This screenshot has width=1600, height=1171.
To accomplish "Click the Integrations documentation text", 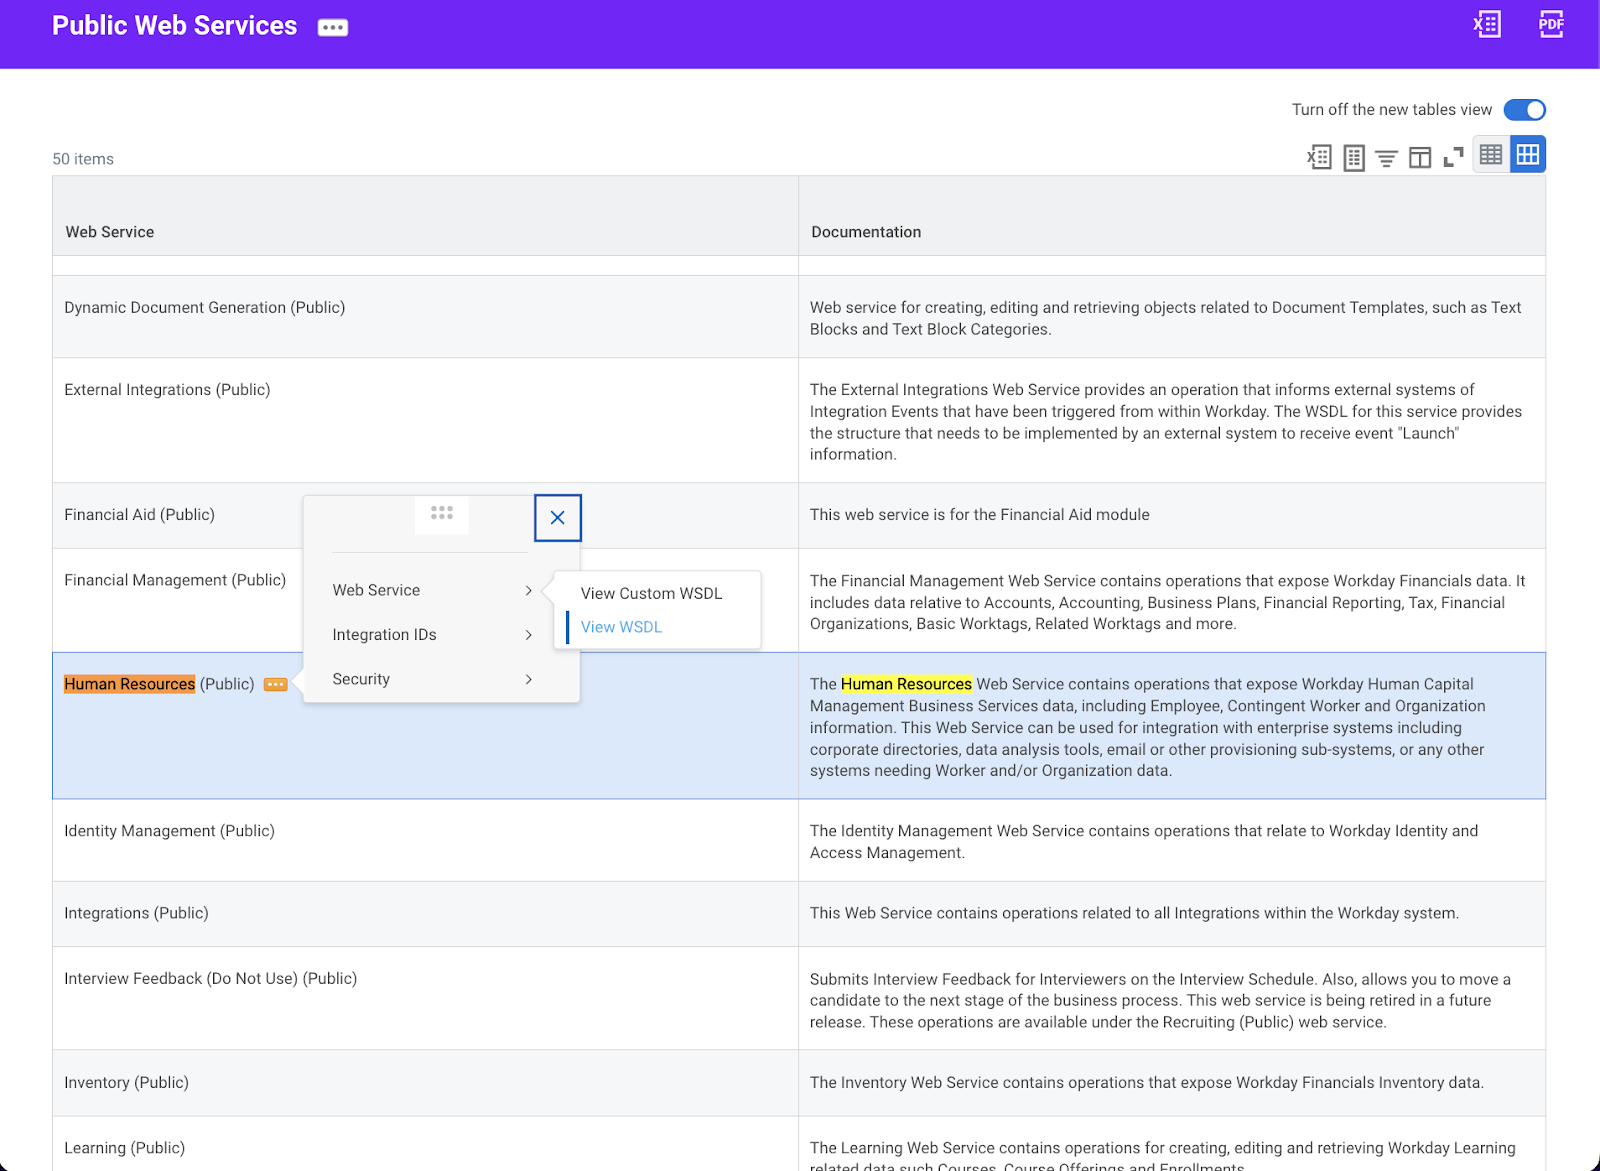I will click(x=1134, y=913).
